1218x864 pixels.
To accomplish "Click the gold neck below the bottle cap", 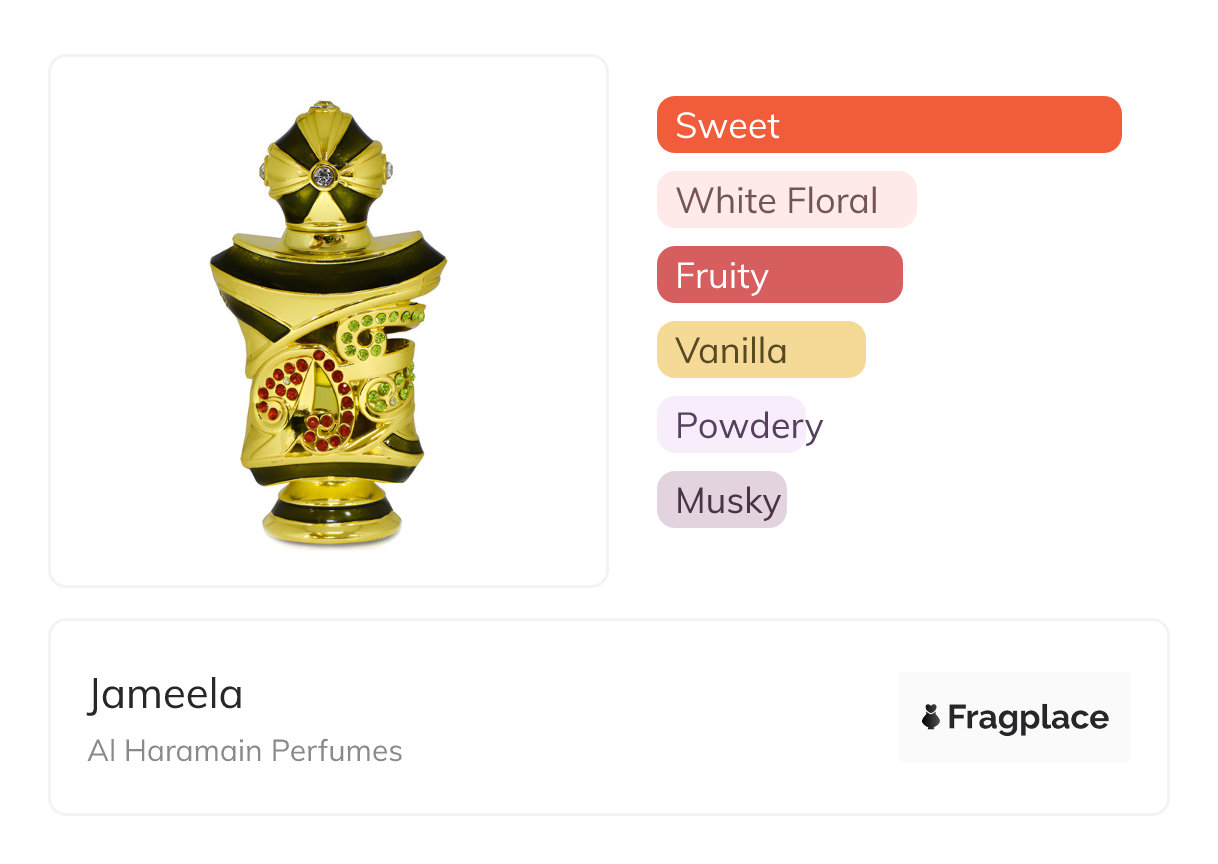I will click(x=325, y=238).
